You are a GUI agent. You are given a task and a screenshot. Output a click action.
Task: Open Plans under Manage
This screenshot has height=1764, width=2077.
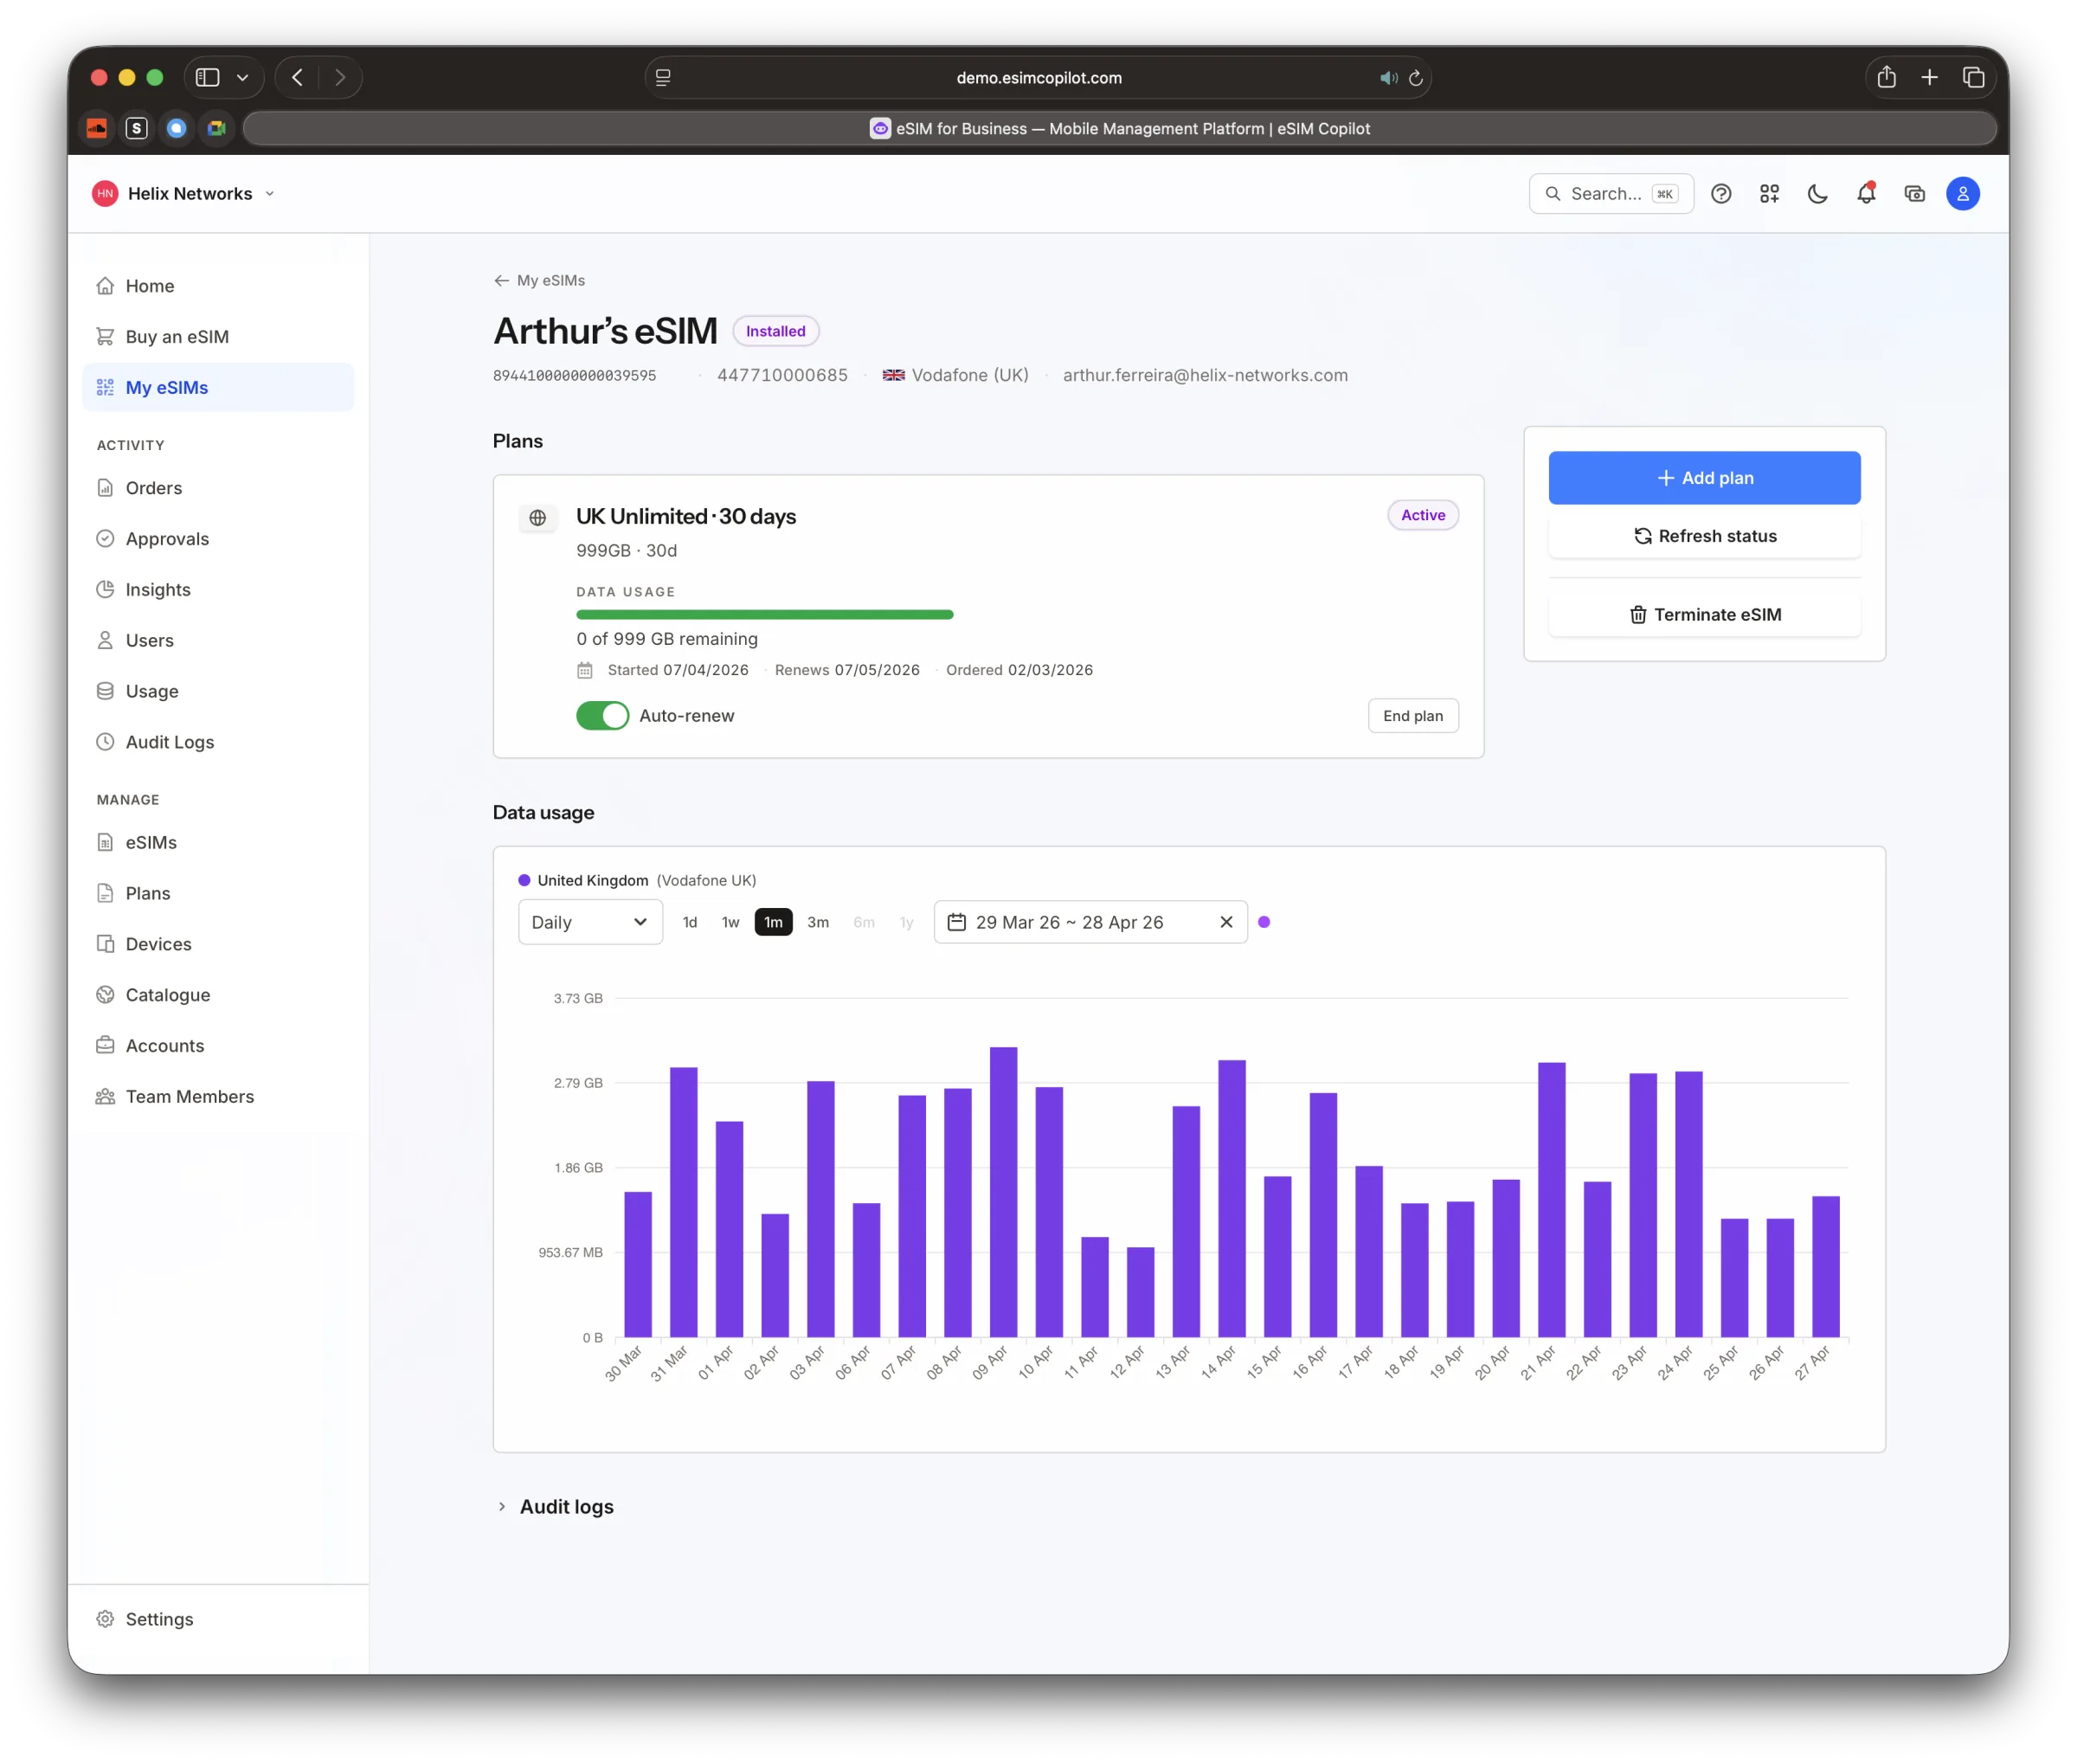coord(218,893)
